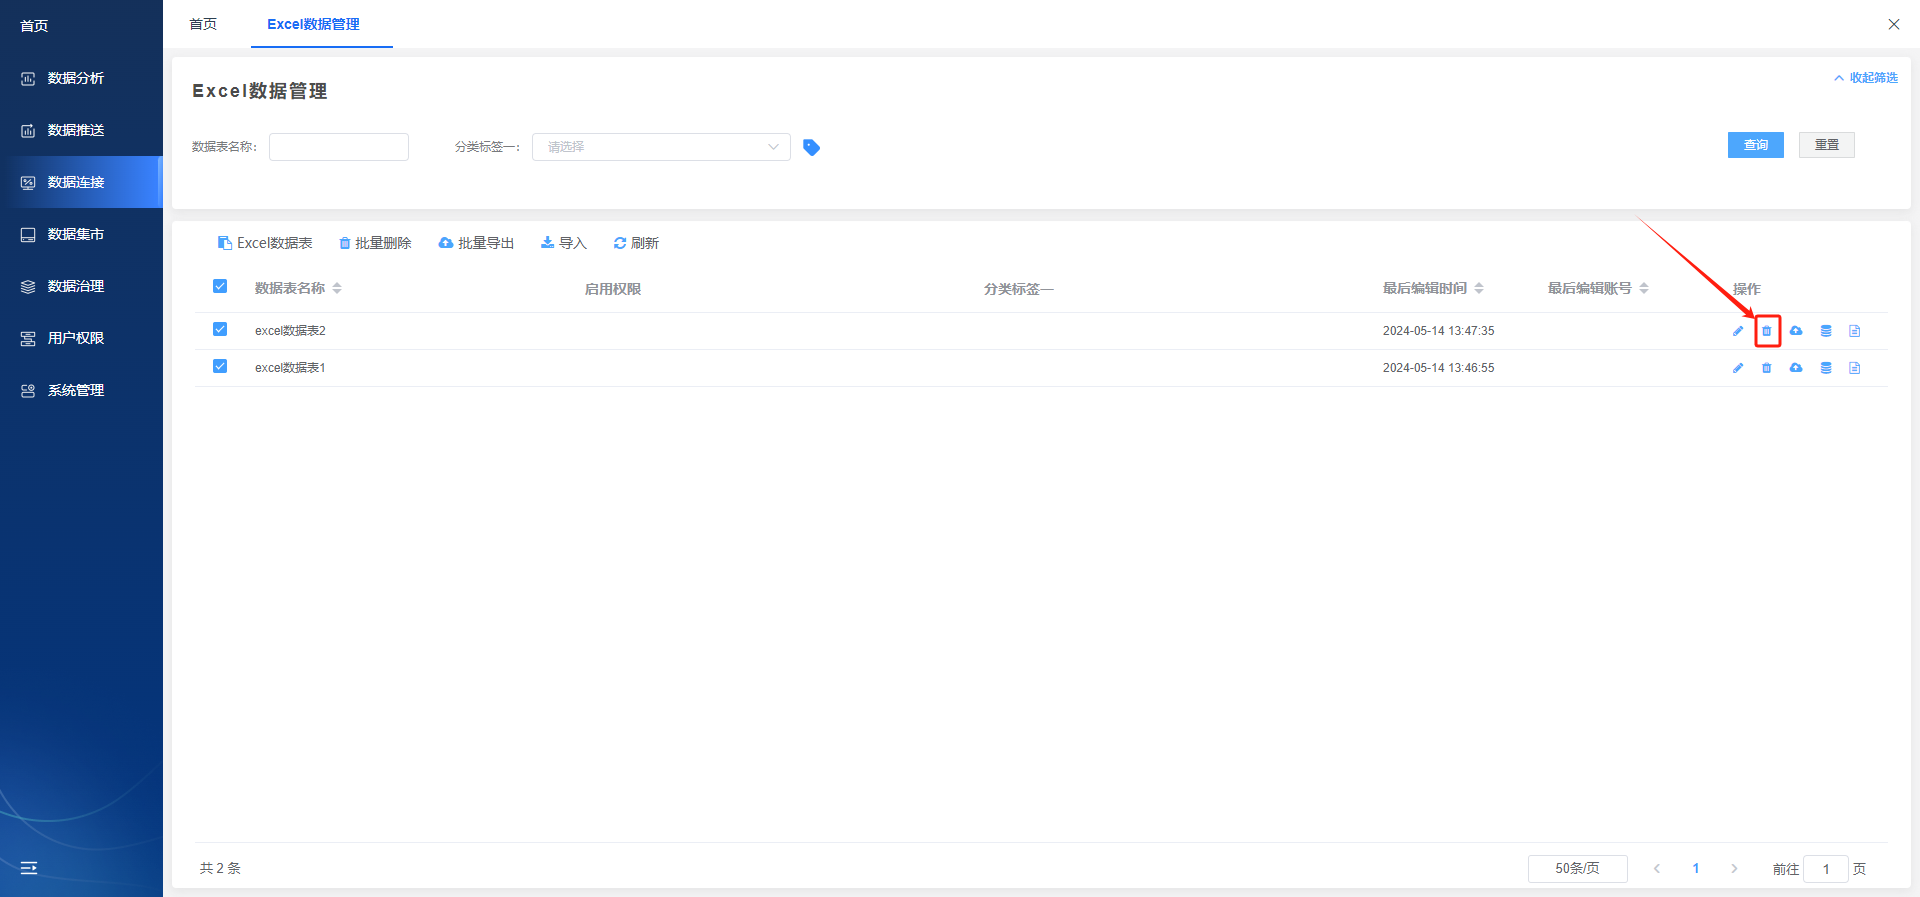Click the trash delete icon for excel数据表2

click(1767, 331)
